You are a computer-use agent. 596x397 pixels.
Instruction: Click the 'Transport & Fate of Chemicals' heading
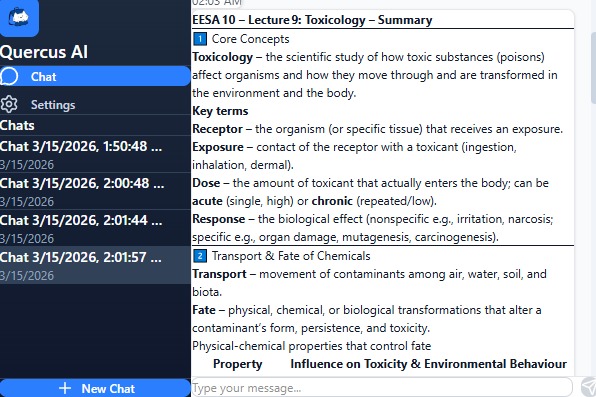(291, 256)
